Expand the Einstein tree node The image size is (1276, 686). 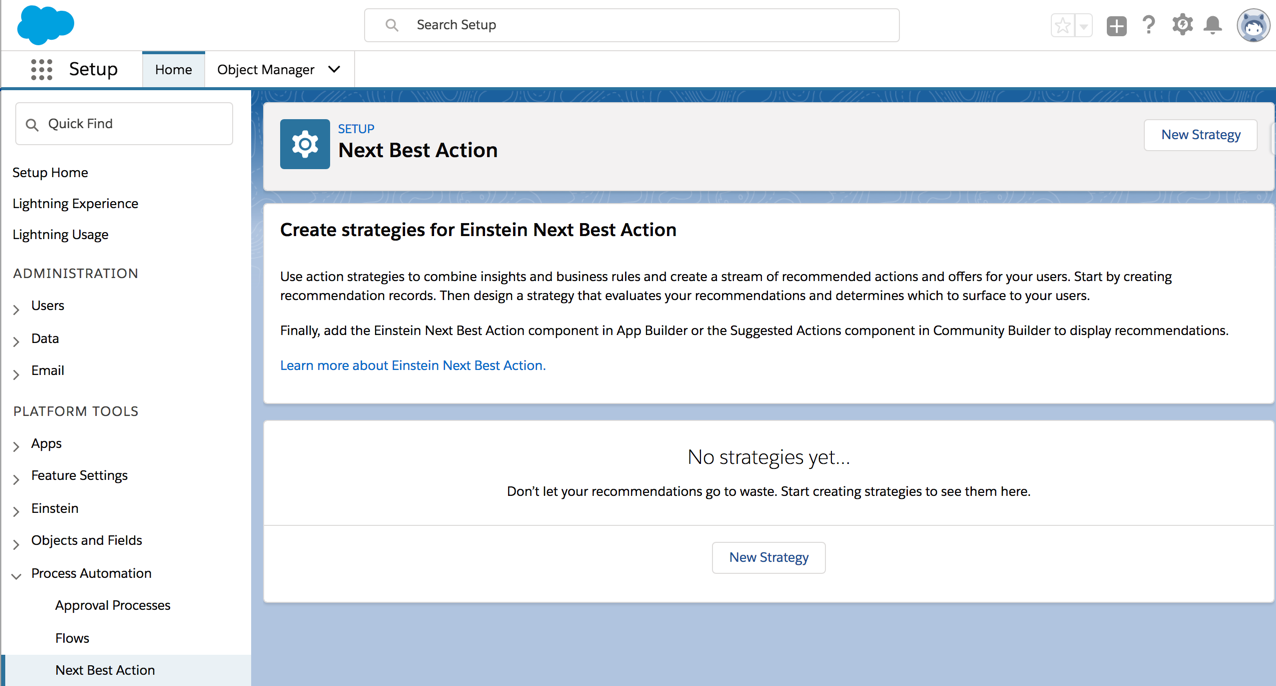coord(16,511)
